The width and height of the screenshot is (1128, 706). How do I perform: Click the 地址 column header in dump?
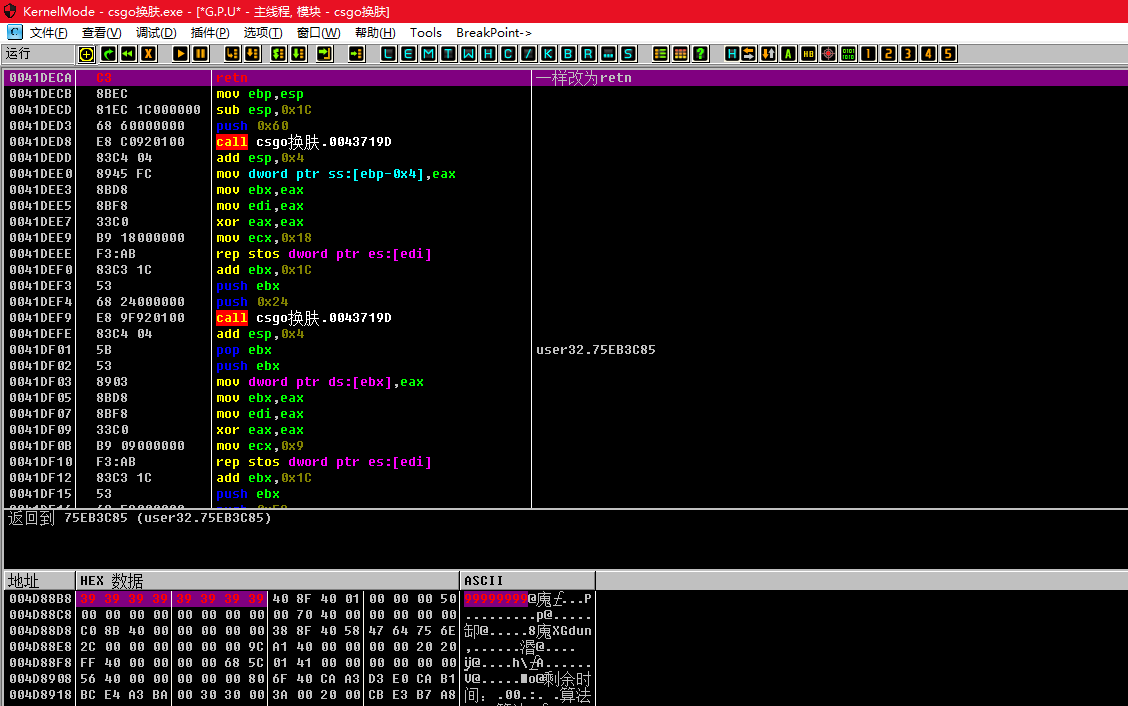(x=40, y=581)
